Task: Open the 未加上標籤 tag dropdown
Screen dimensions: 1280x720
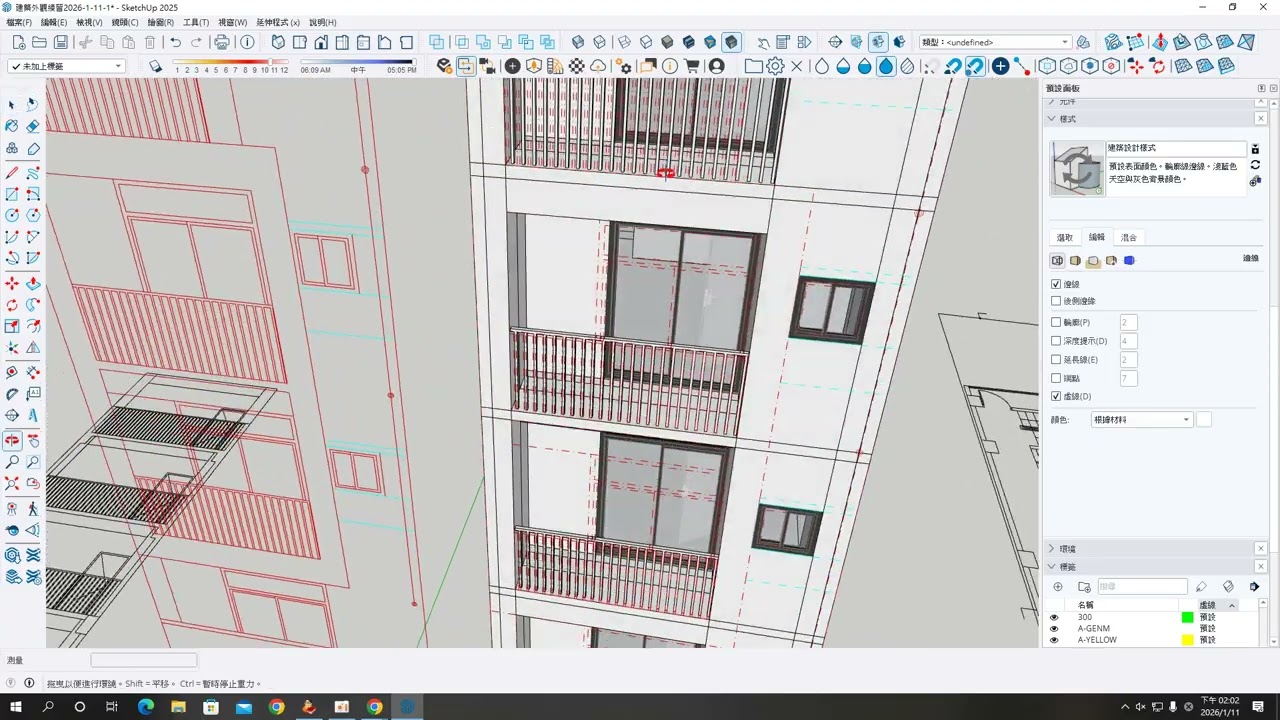Action: [66, 66]
